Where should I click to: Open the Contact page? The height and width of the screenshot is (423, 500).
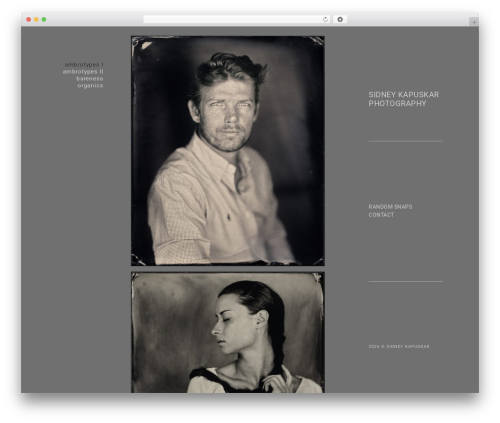tap(381, 215)
